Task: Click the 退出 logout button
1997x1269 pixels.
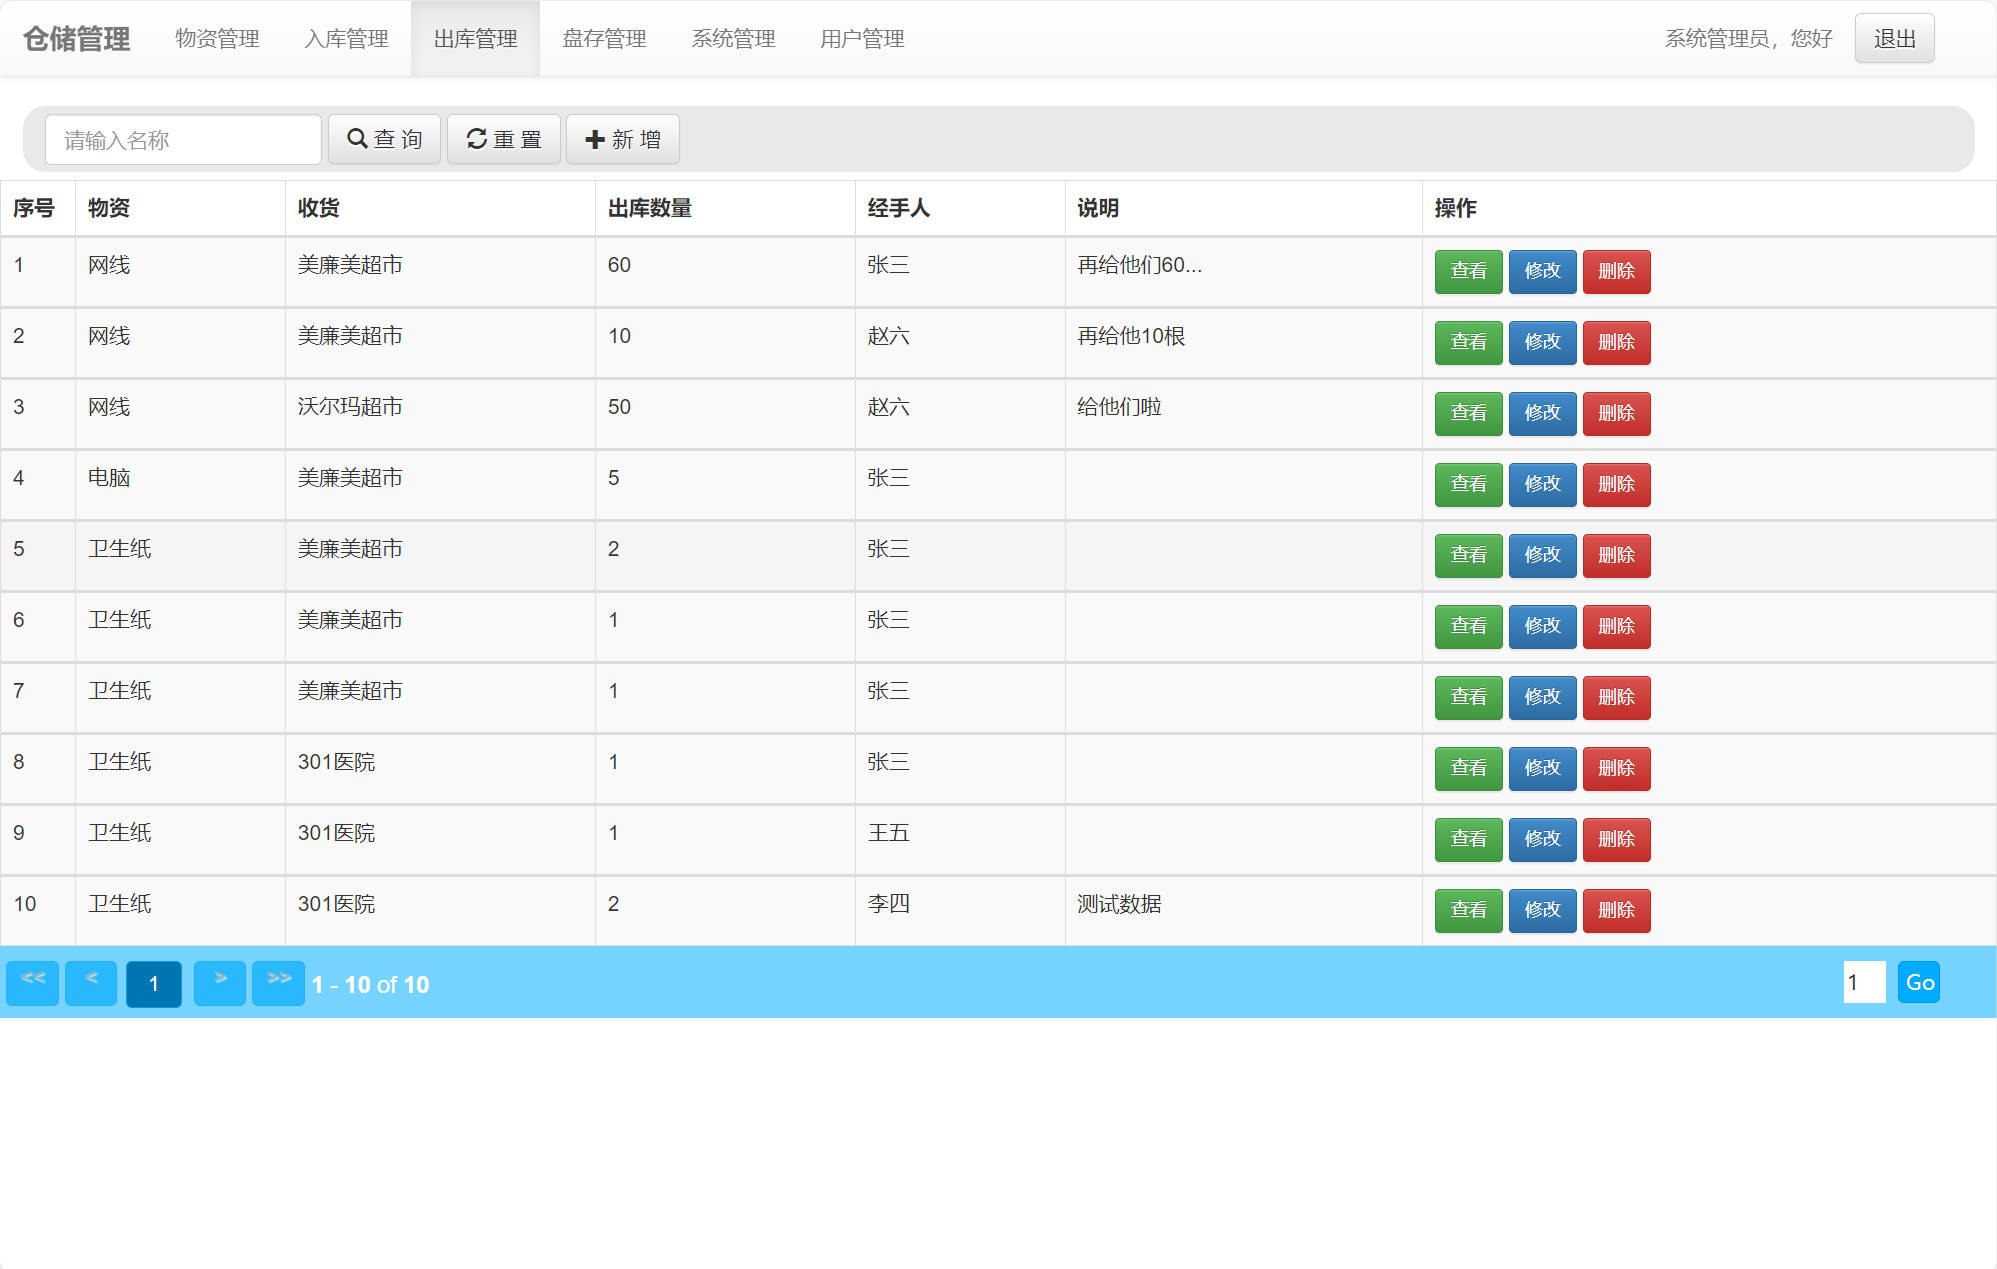Action: pos(1893,37)
